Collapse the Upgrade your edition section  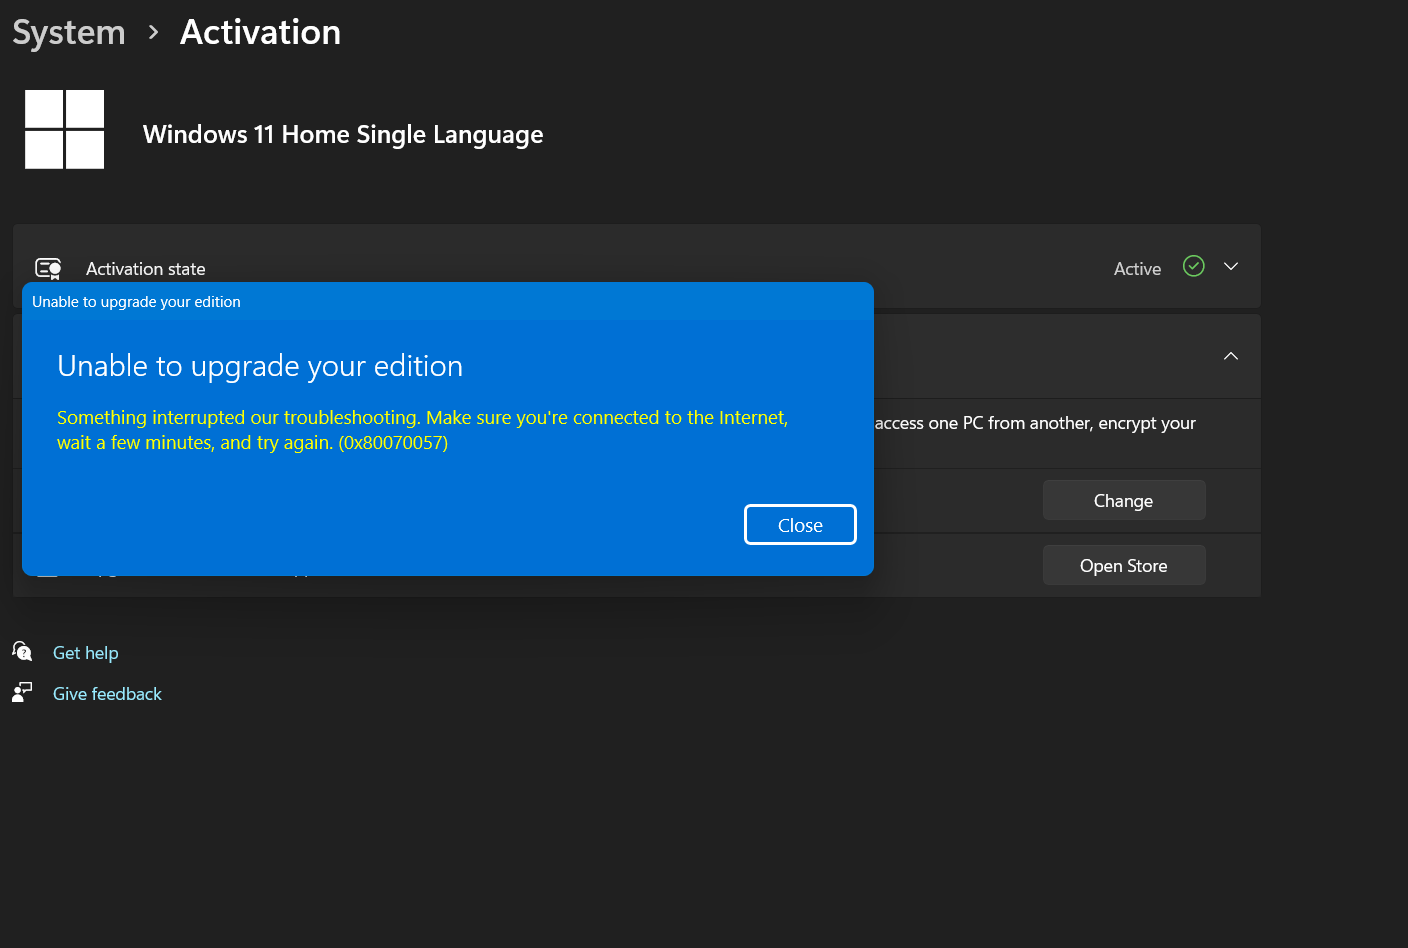pyautogui.click(x=1231, y=356)
